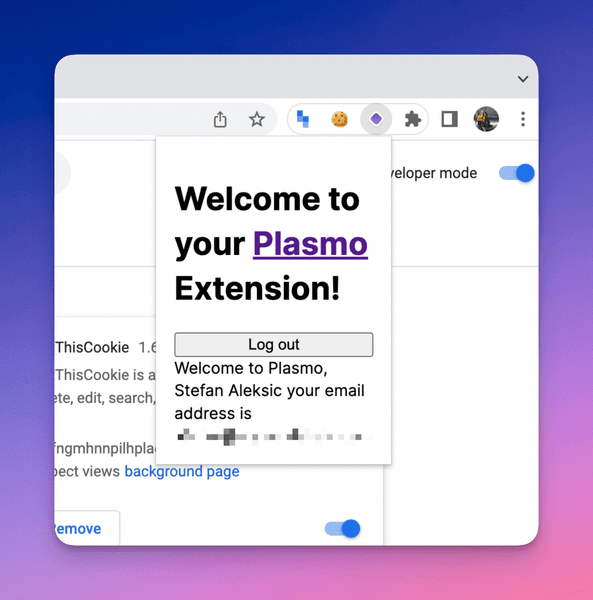593x600 pixels.
Task: Expand the tab search chevron
Action: click(523, 79)
